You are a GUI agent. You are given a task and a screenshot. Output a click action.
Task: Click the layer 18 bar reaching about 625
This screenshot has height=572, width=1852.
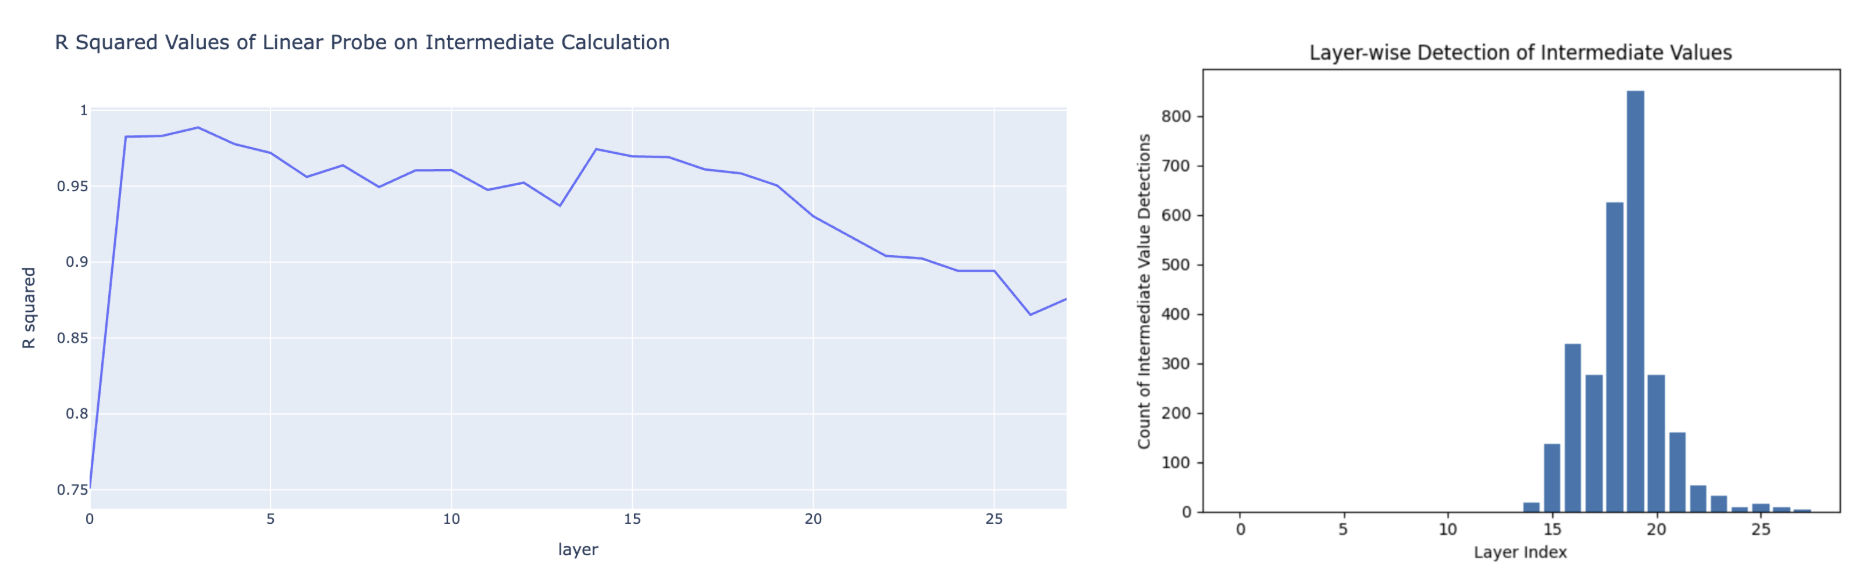coord(1614,357)
